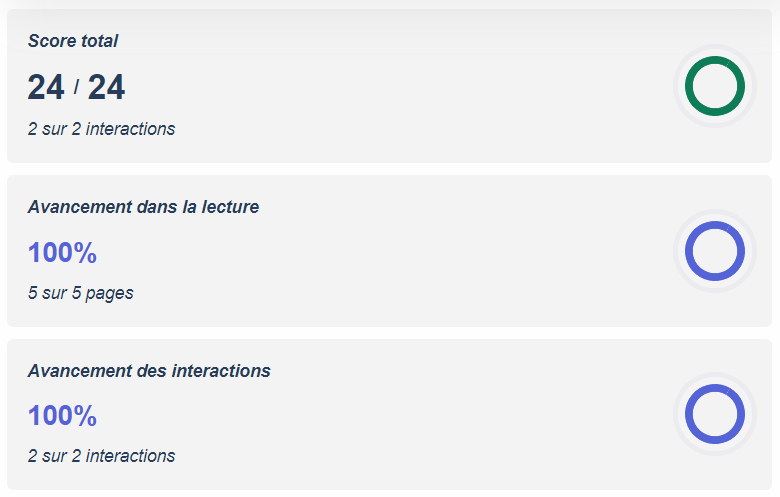780x497 pixels.
Task: Click the second 24, the maximum score
Action: click(106, 88)
